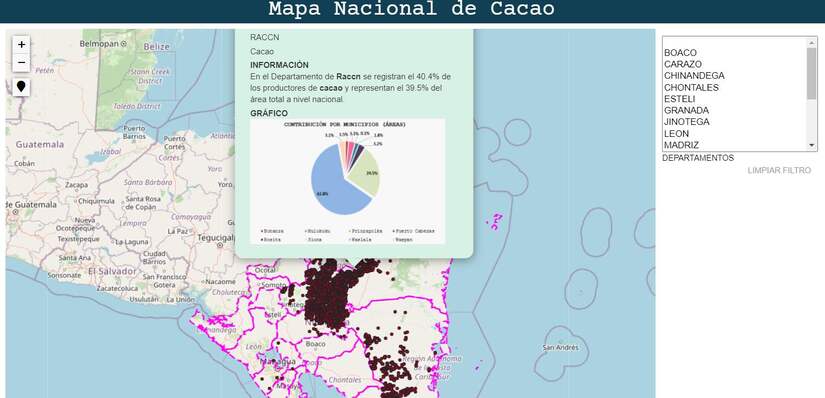Click Tegucigalpa label on the map
825x398 pixels.
(216, 238)
